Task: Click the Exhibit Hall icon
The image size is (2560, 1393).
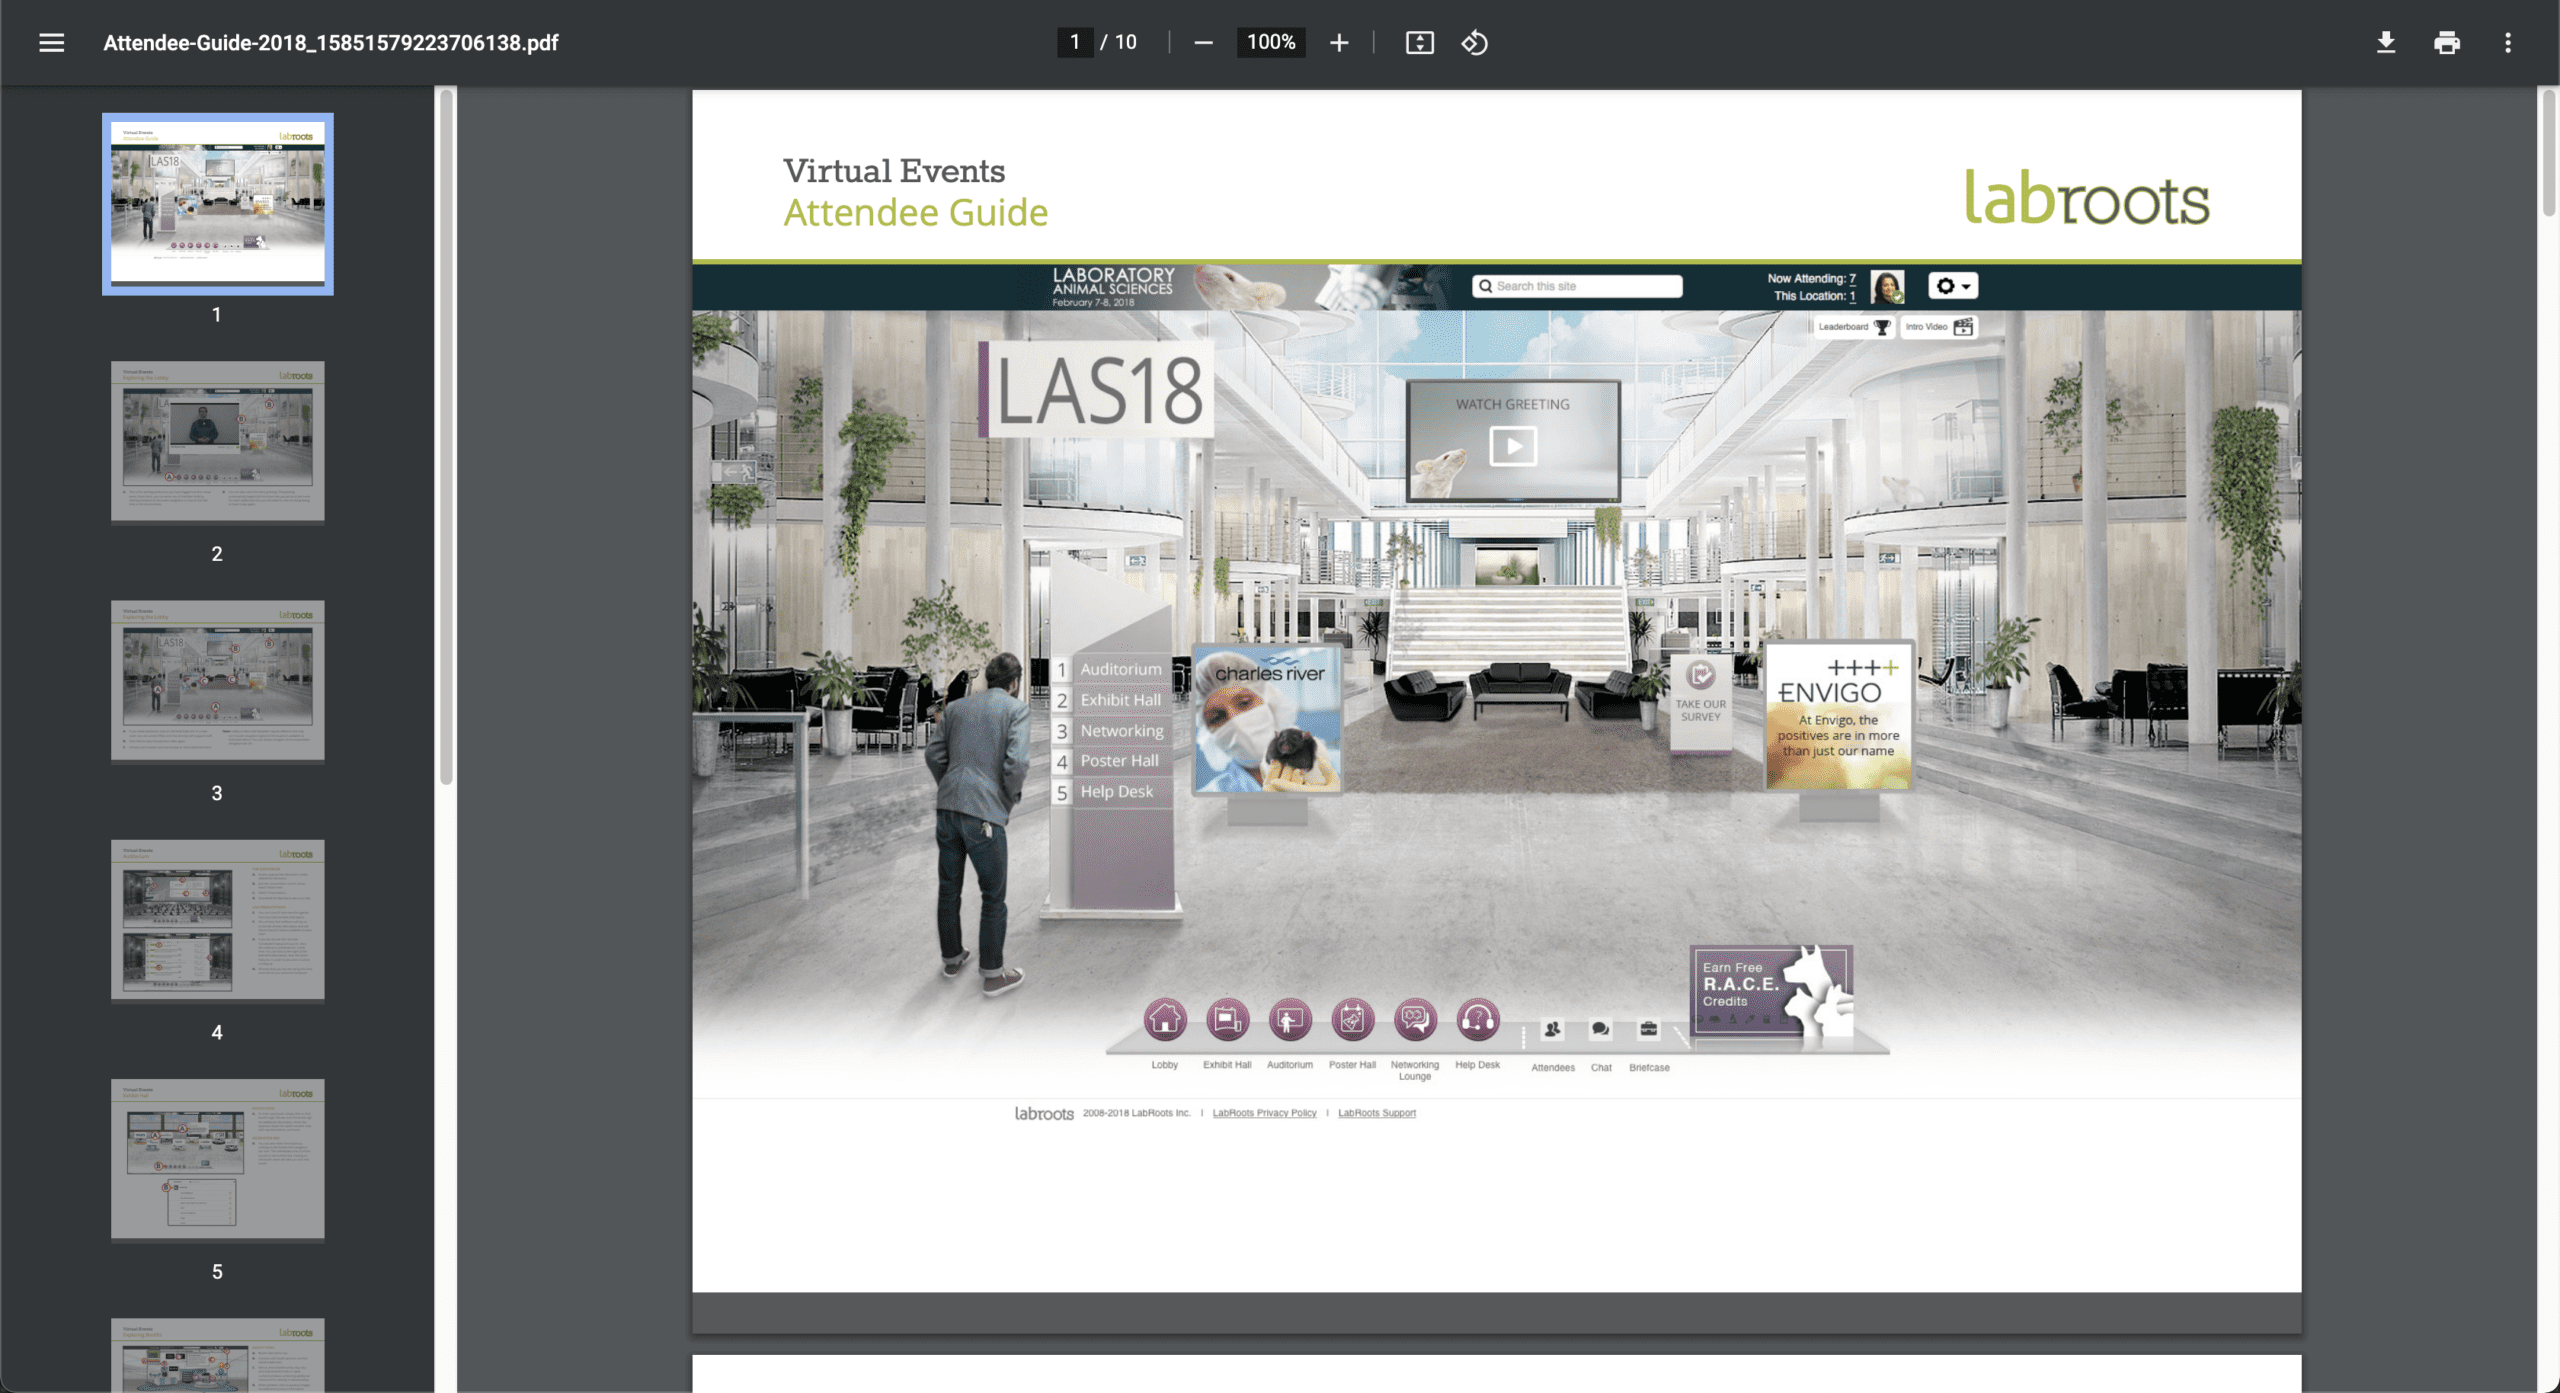Action: click(1227, 1020)
